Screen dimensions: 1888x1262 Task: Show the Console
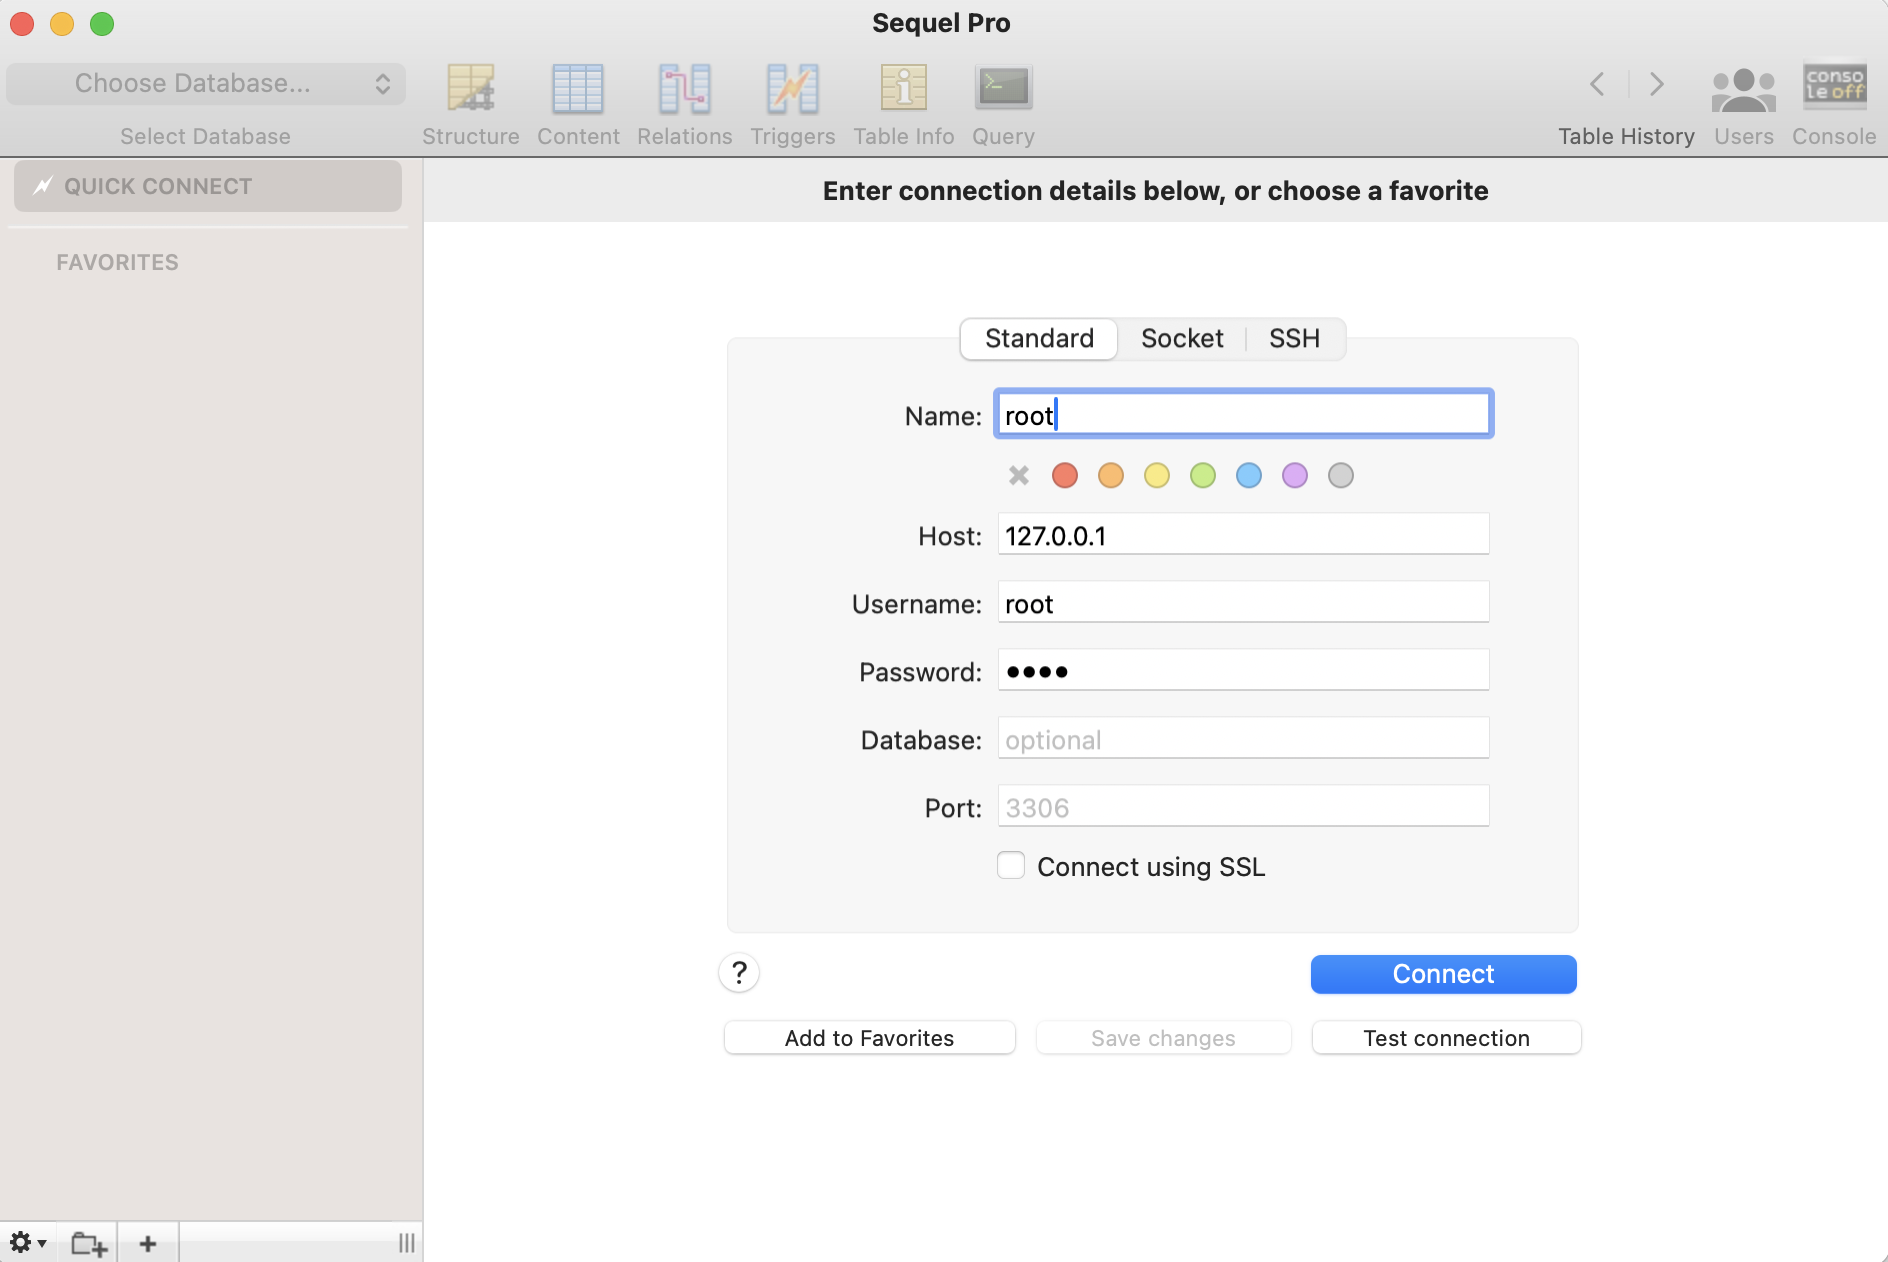(1834, 104)
